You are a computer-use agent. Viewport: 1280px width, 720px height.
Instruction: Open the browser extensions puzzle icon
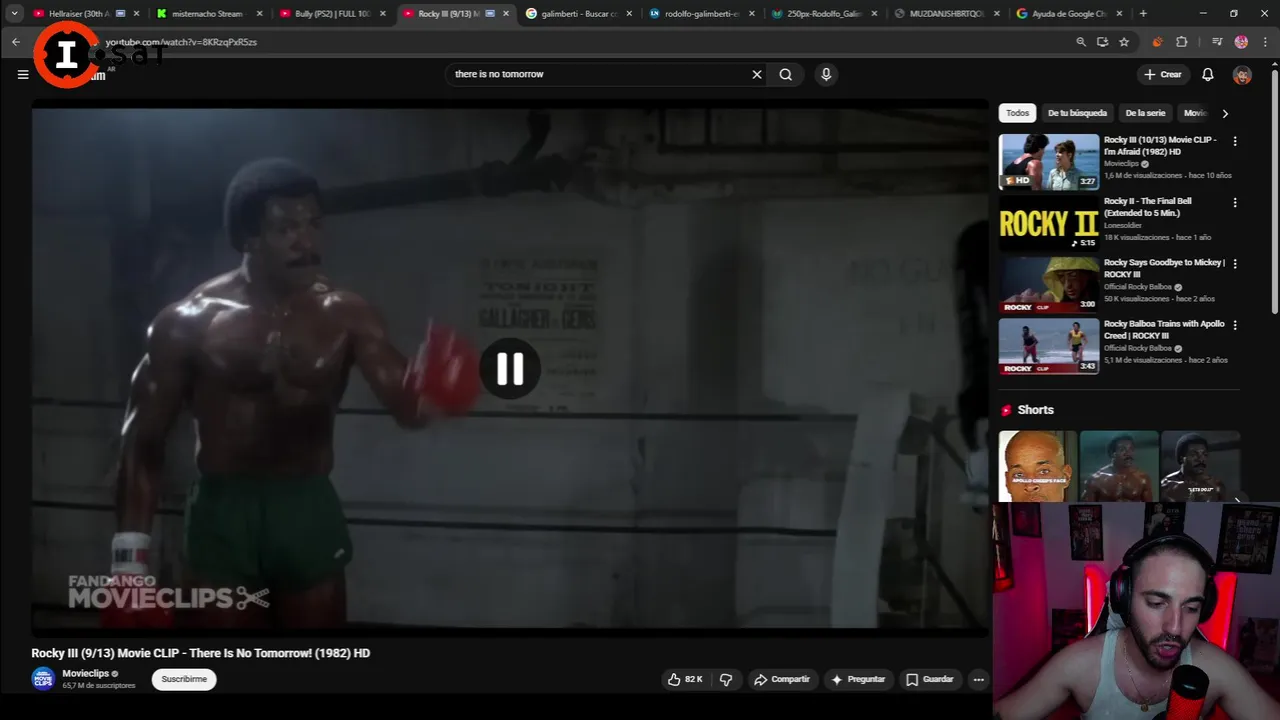(x=1182, y=42)
